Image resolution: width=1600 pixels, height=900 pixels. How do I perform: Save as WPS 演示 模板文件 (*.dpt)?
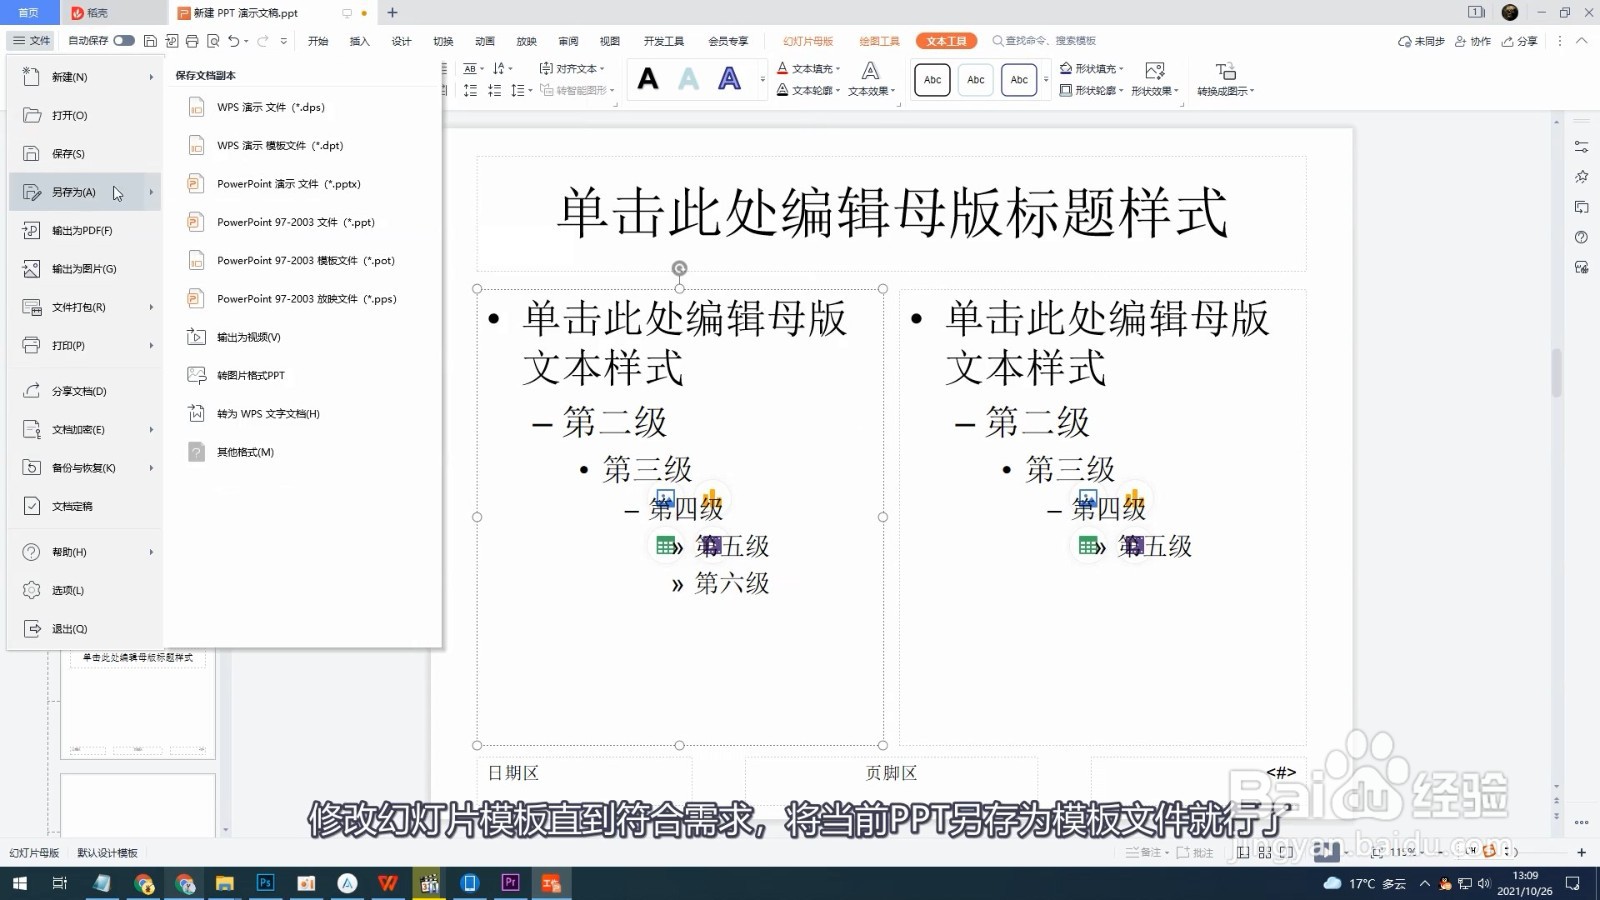[303, 146]
